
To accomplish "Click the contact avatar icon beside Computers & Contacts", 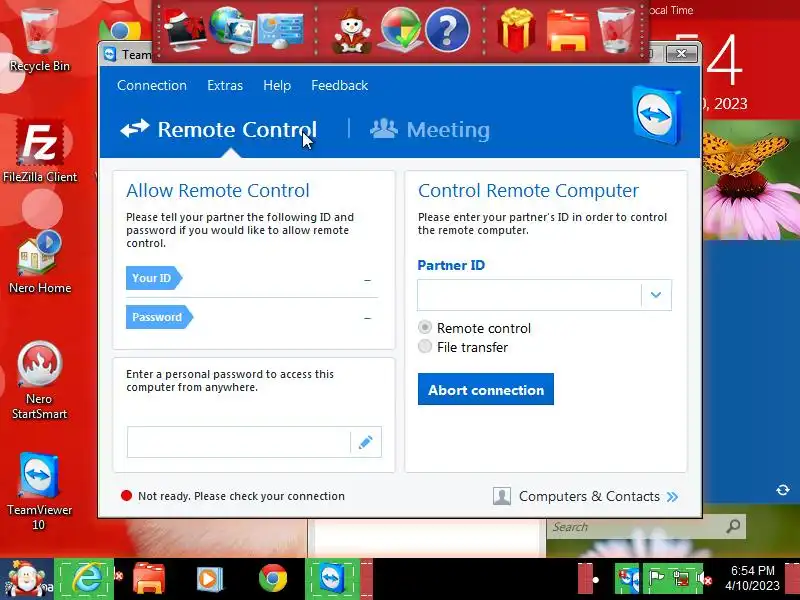I will (x=502, y=496).
